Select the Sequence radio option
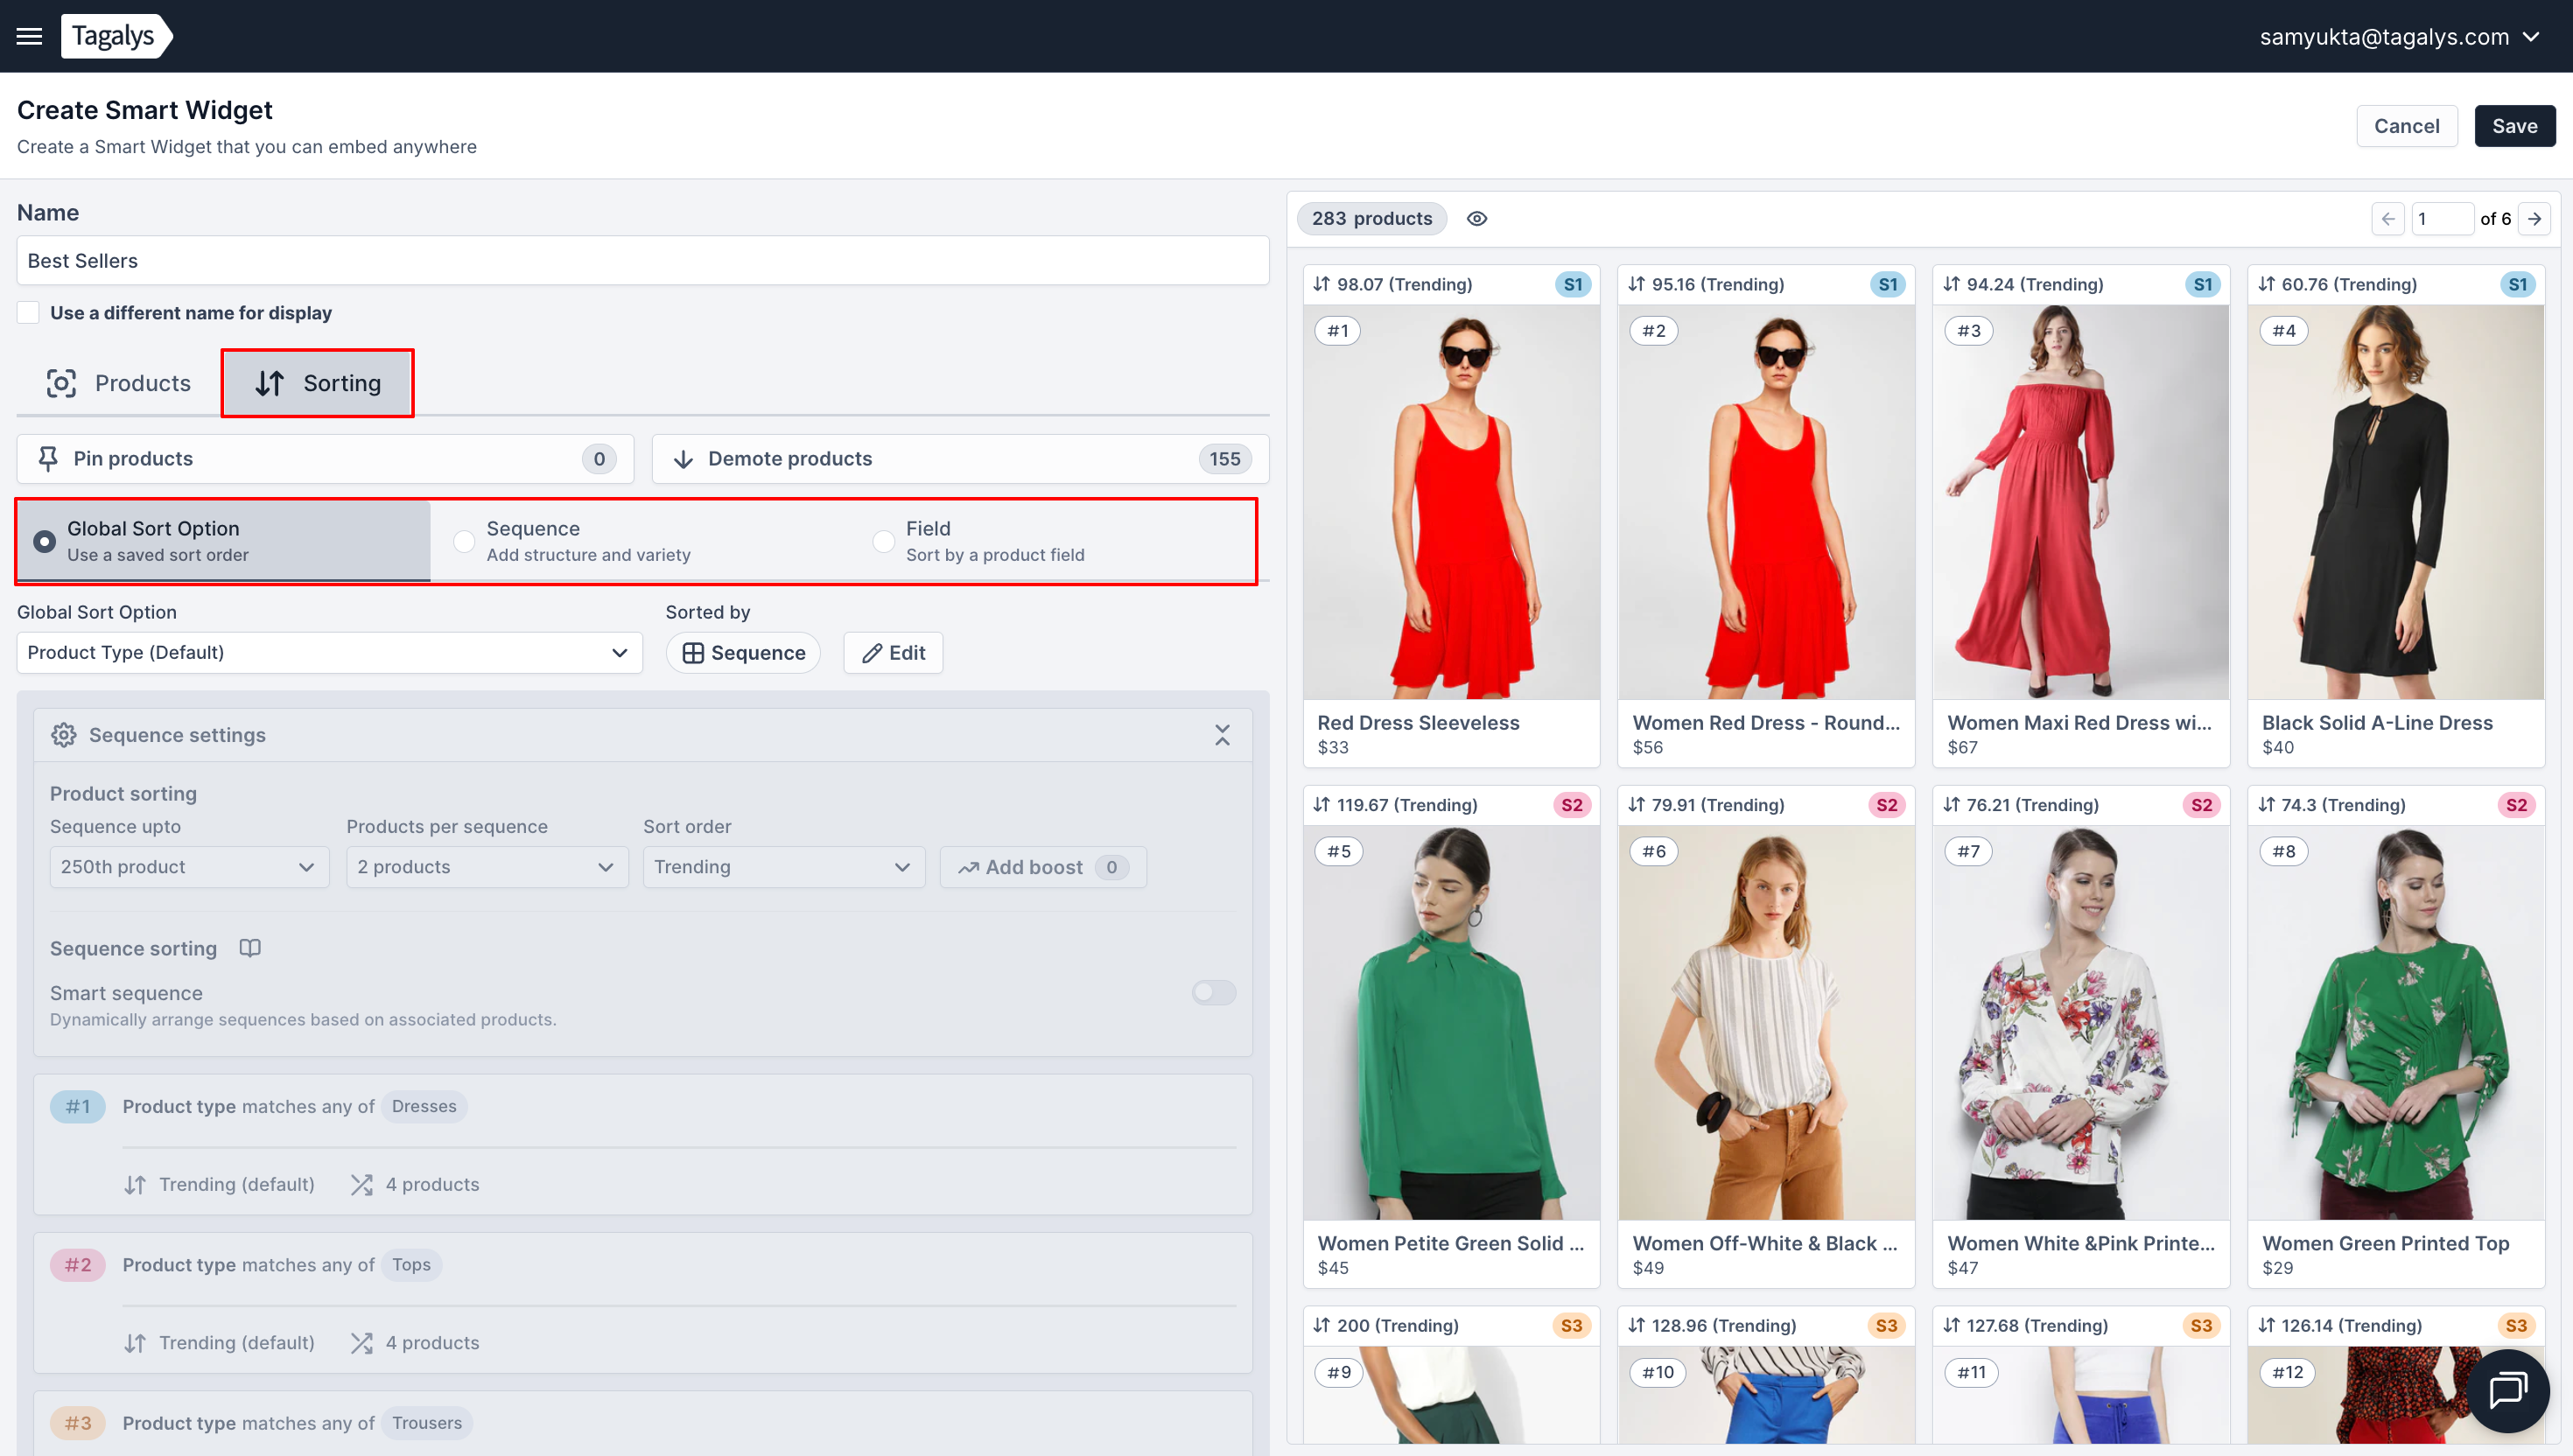Viewport: 2573px width, 1456px height. click(464, 541)
